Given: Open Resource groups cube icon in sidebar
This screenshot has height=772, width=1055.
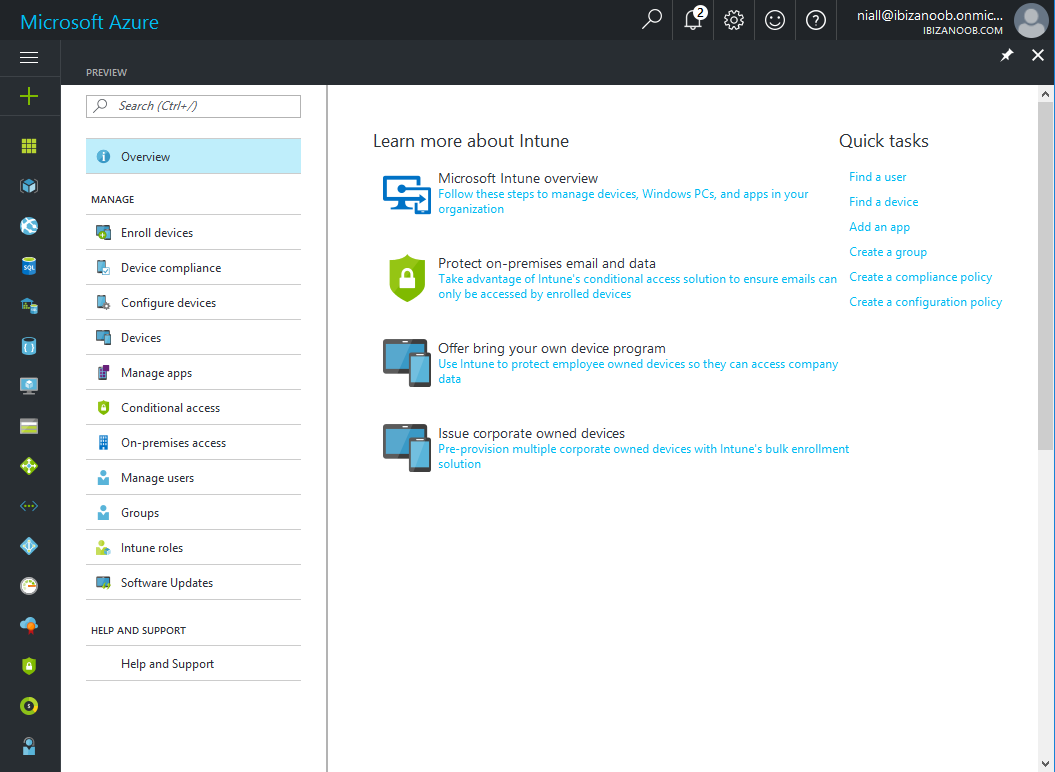Looking at the screenshot, I should (x=29, y=186).
